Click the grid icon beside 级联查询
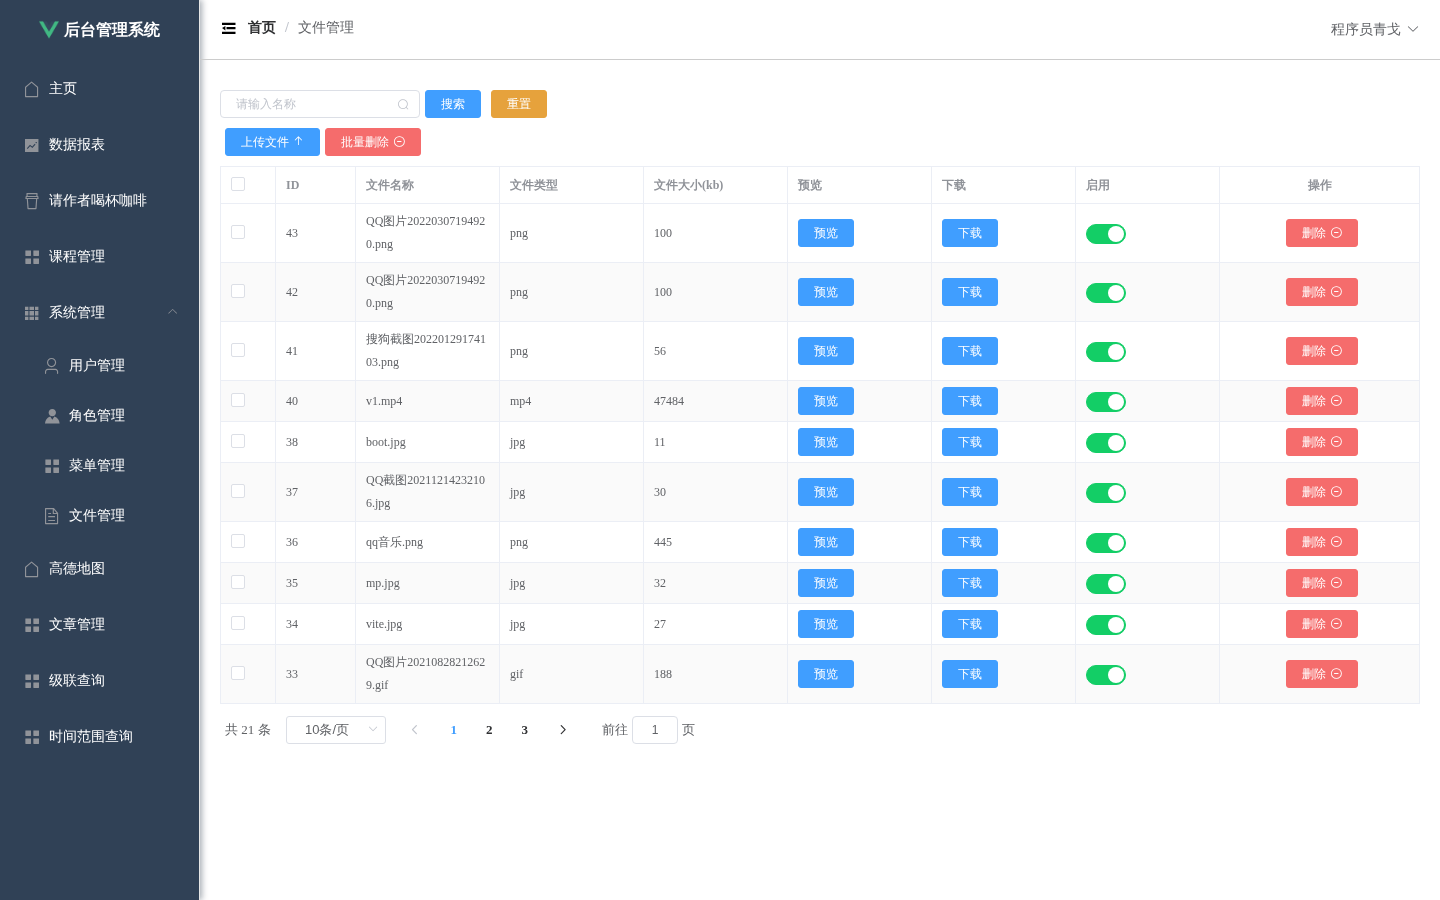1440x900 pixels. pyautogui.click(x=32, y=681)
